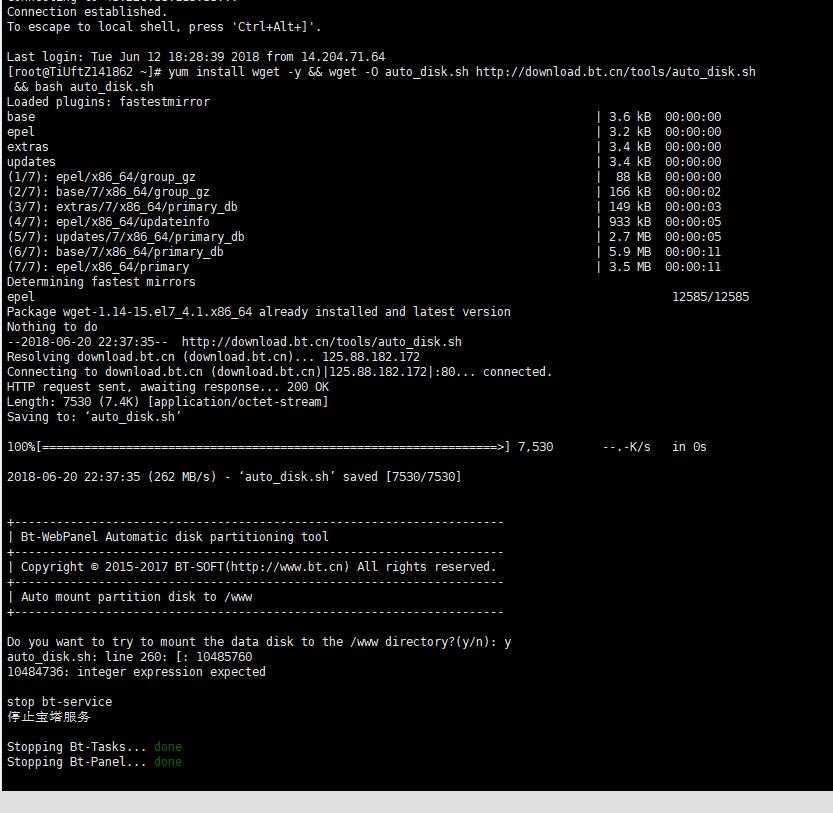Click '10484736: integer expression expected' line
Image resolution: width=833 pixels, height=813 pixels.
pyautogui.click(x=137, y=672)
